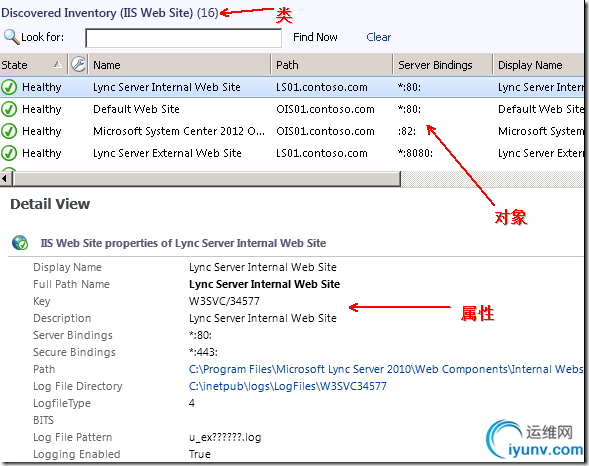Click the maintenance mode wrench column icon
This screenshot has height=466, width=589.
click(79, 64)
